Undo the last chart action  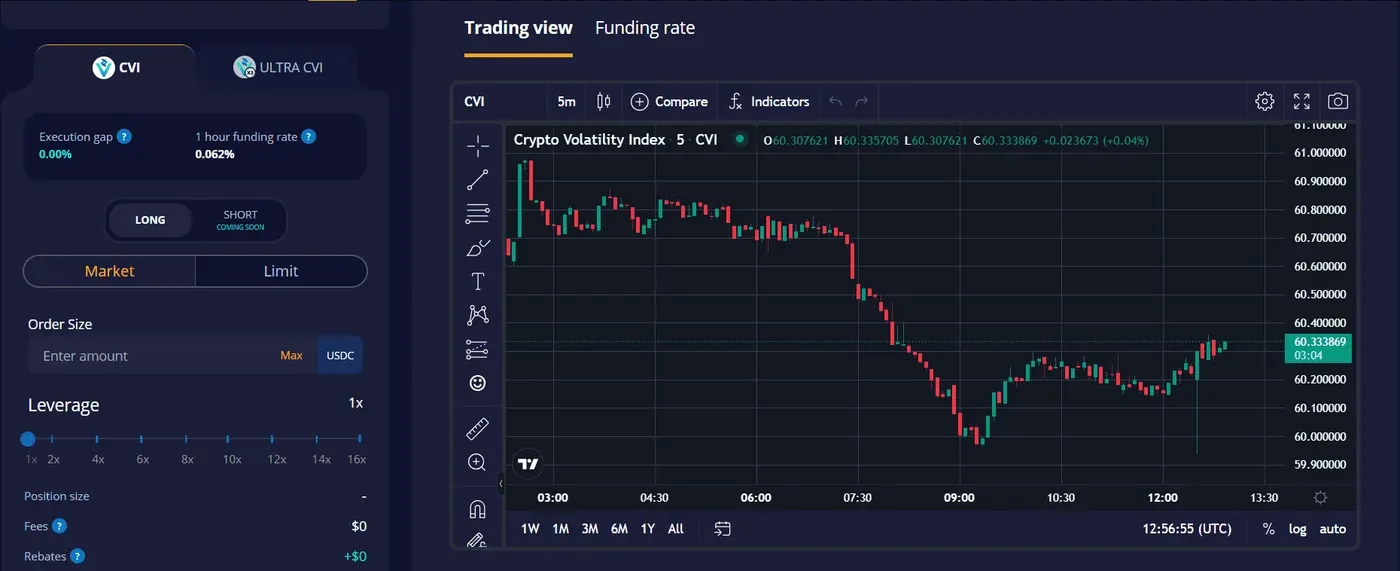tap(836, 101)
